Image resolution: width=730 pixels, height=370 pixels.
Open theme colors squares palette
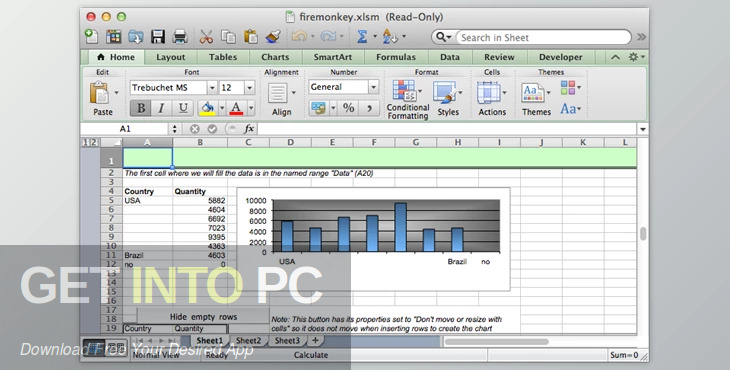tap(570, 87)
